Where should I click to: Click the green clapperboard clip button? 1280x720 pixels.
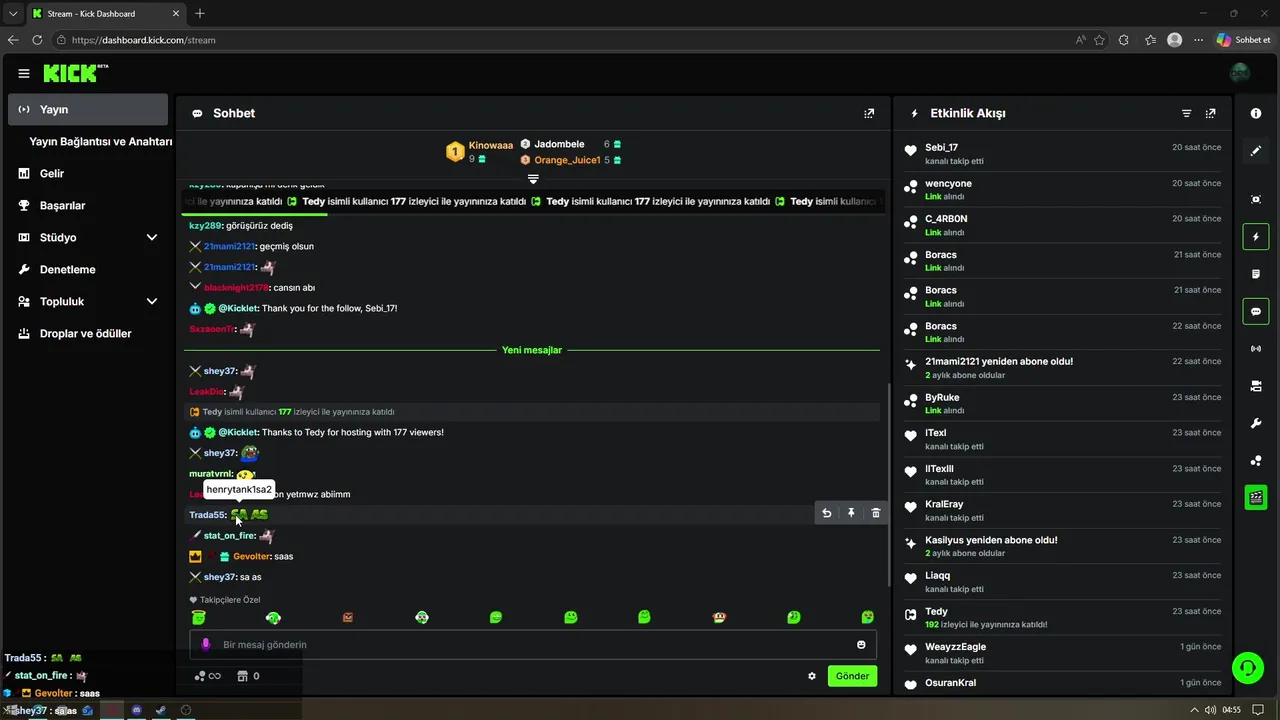pyautogui.click(x=1256, y=497)
